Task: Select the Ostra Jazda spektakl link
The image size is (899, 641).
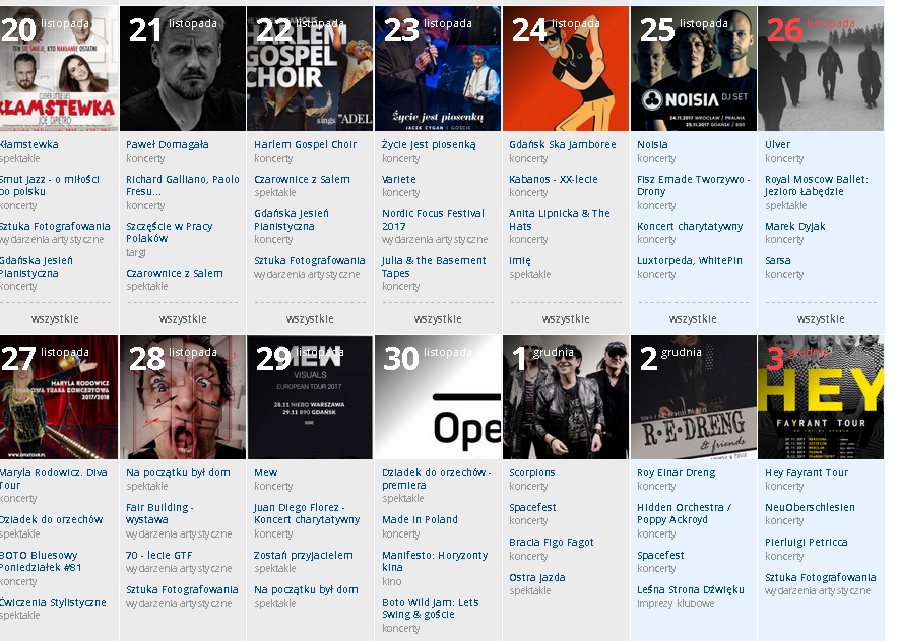Action: (x=537, y=577)
